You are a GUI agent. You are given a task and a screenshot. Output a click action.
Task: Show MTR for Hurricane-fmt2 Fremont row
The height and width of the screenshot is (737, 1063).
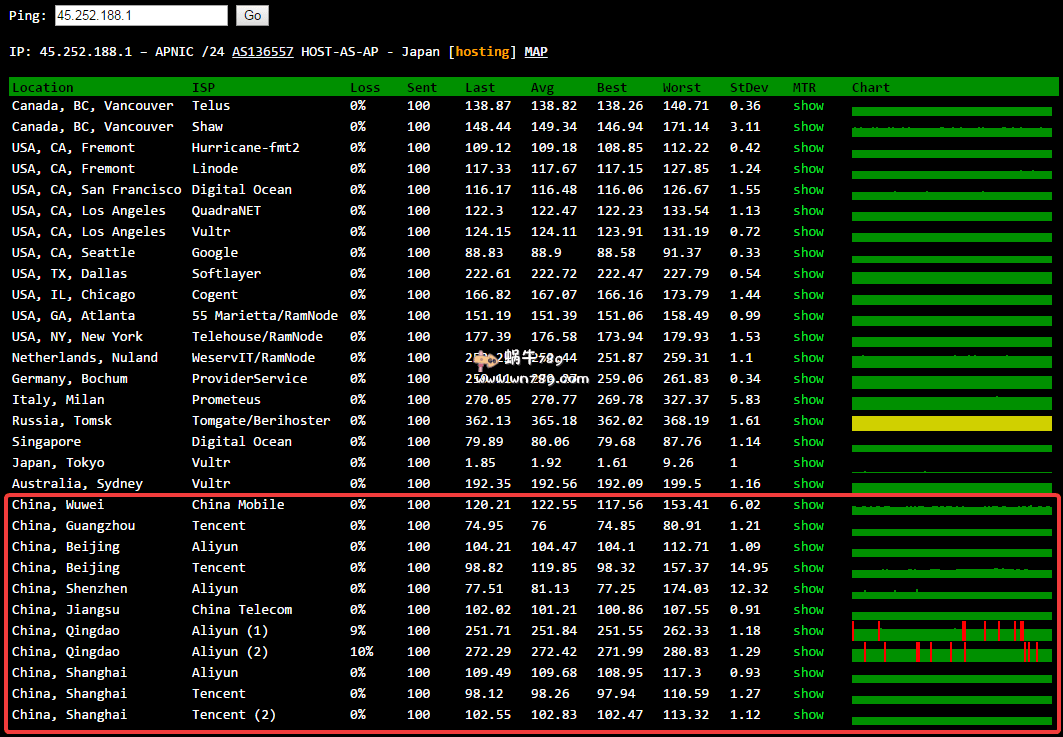click(808, 148)
